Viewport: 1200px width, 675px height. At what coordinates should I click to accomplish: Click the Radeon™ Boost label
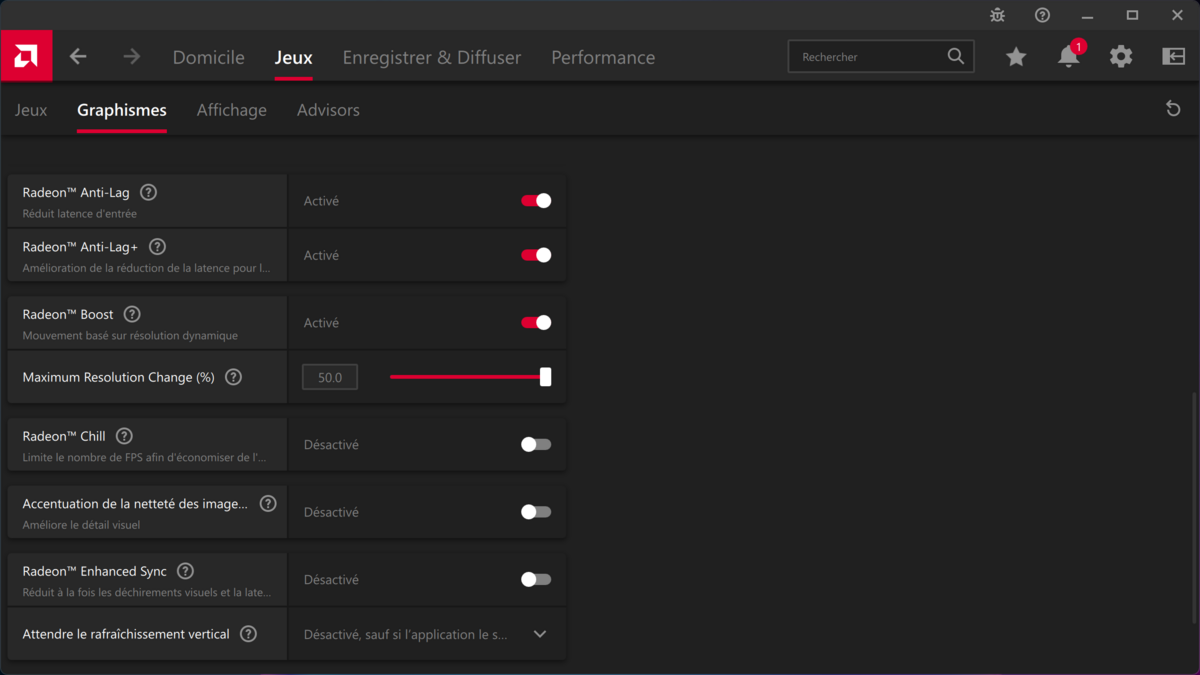[68, 314]
